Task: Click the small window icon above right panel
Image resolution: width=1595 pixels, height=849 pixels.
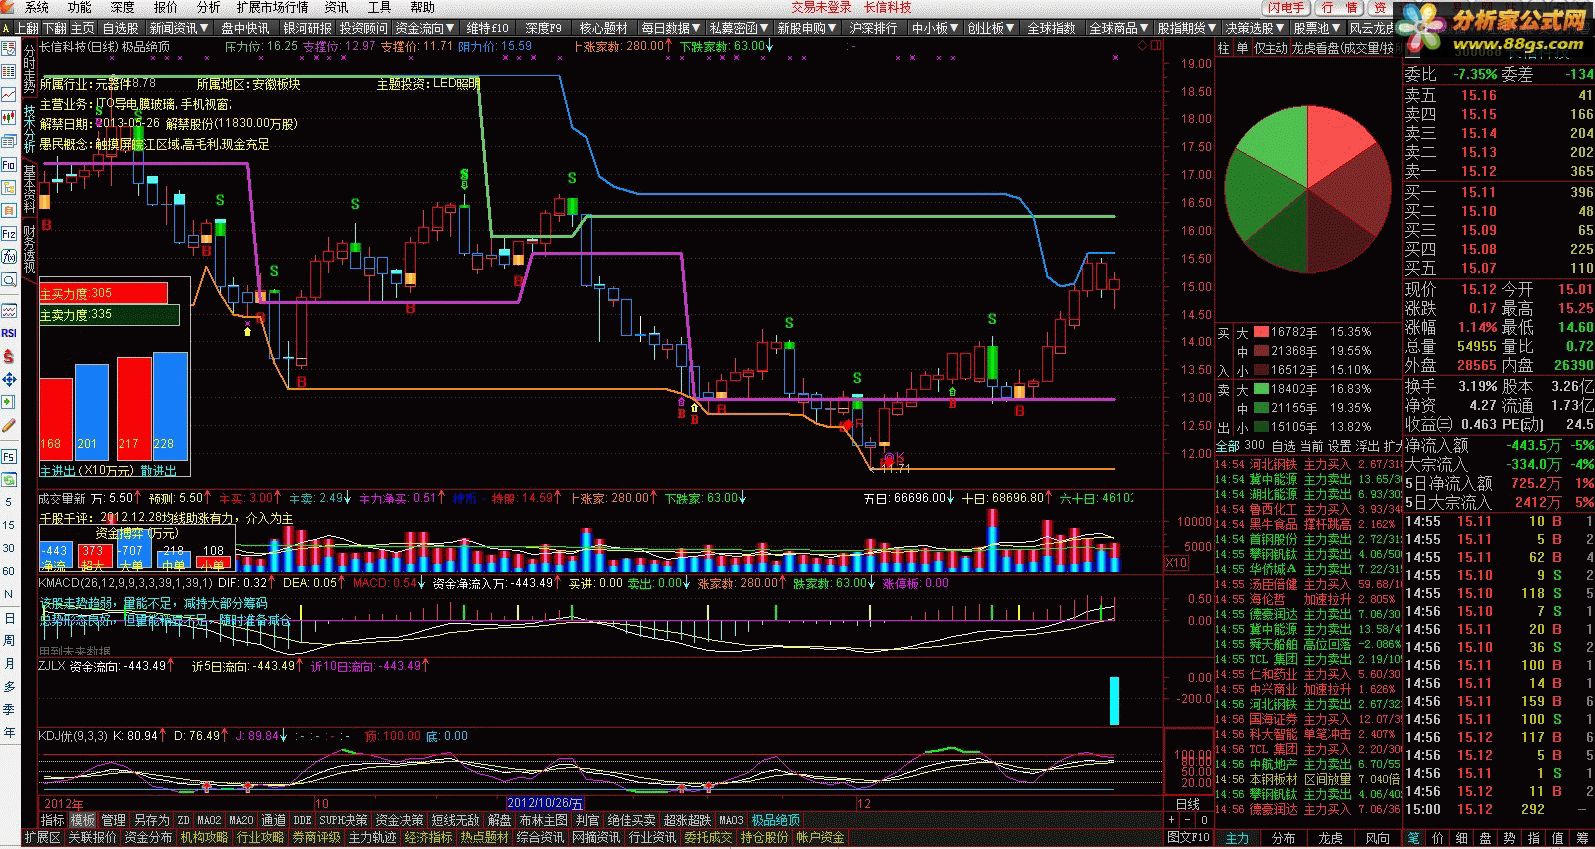Action: [1156, 45]
